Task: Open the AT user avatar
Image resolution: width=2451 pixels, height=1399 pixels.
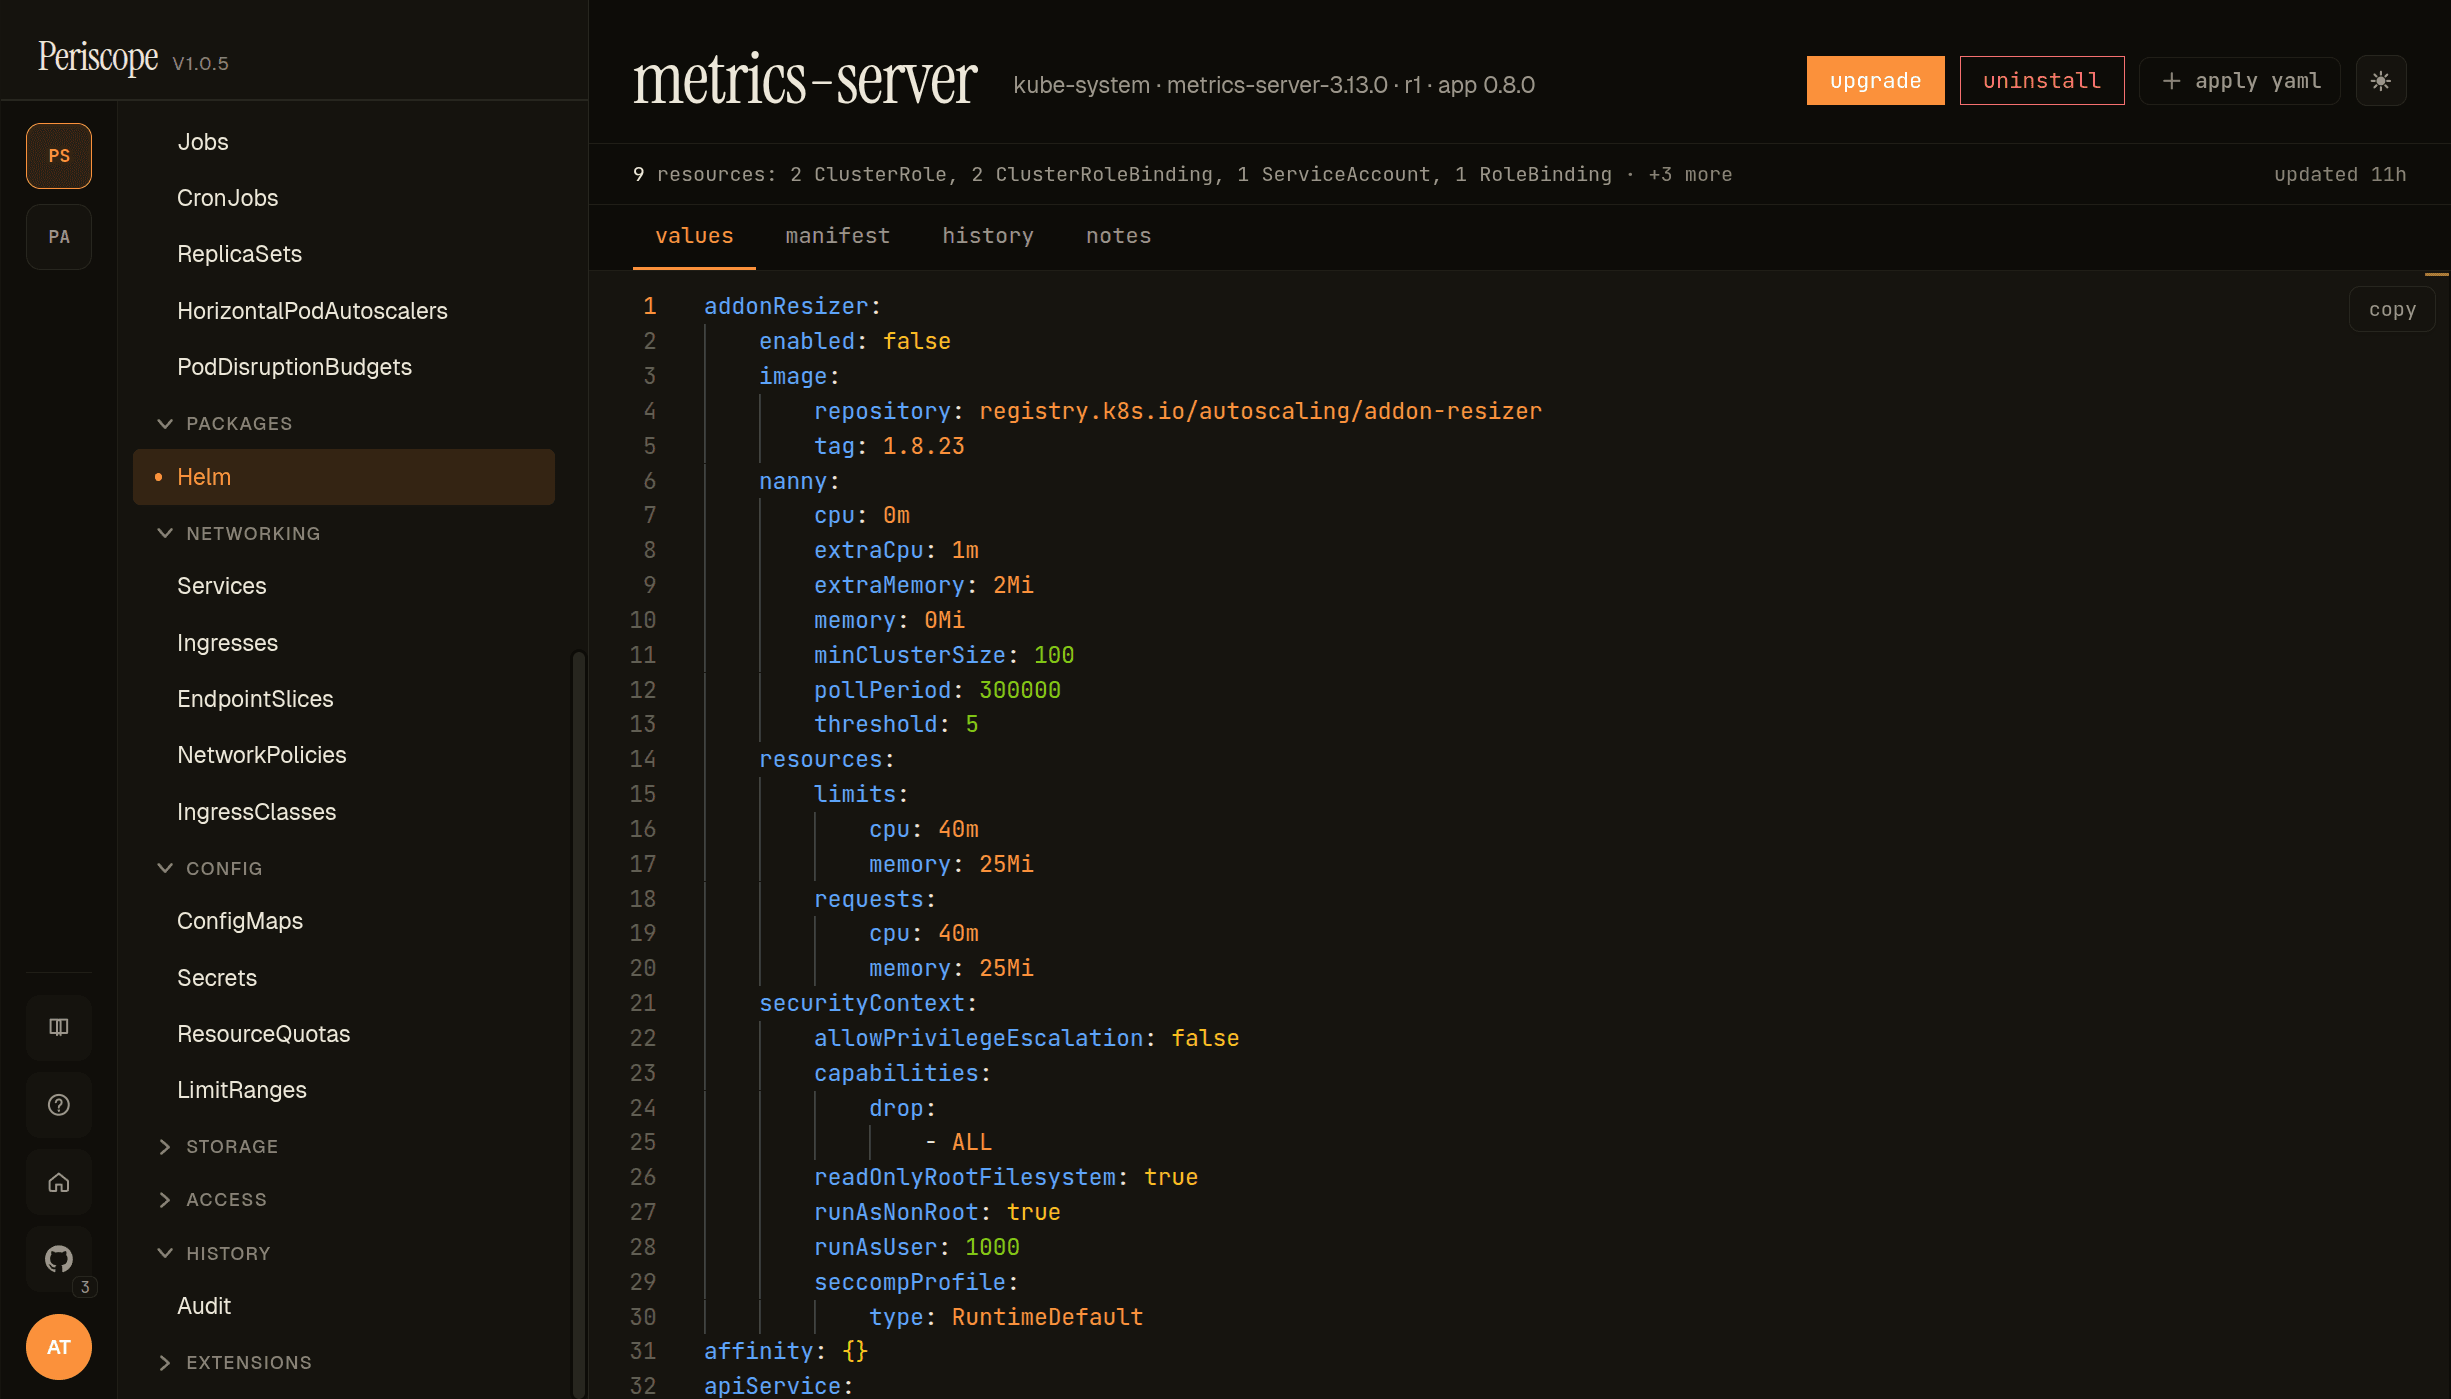Action: click(59, 1347)
